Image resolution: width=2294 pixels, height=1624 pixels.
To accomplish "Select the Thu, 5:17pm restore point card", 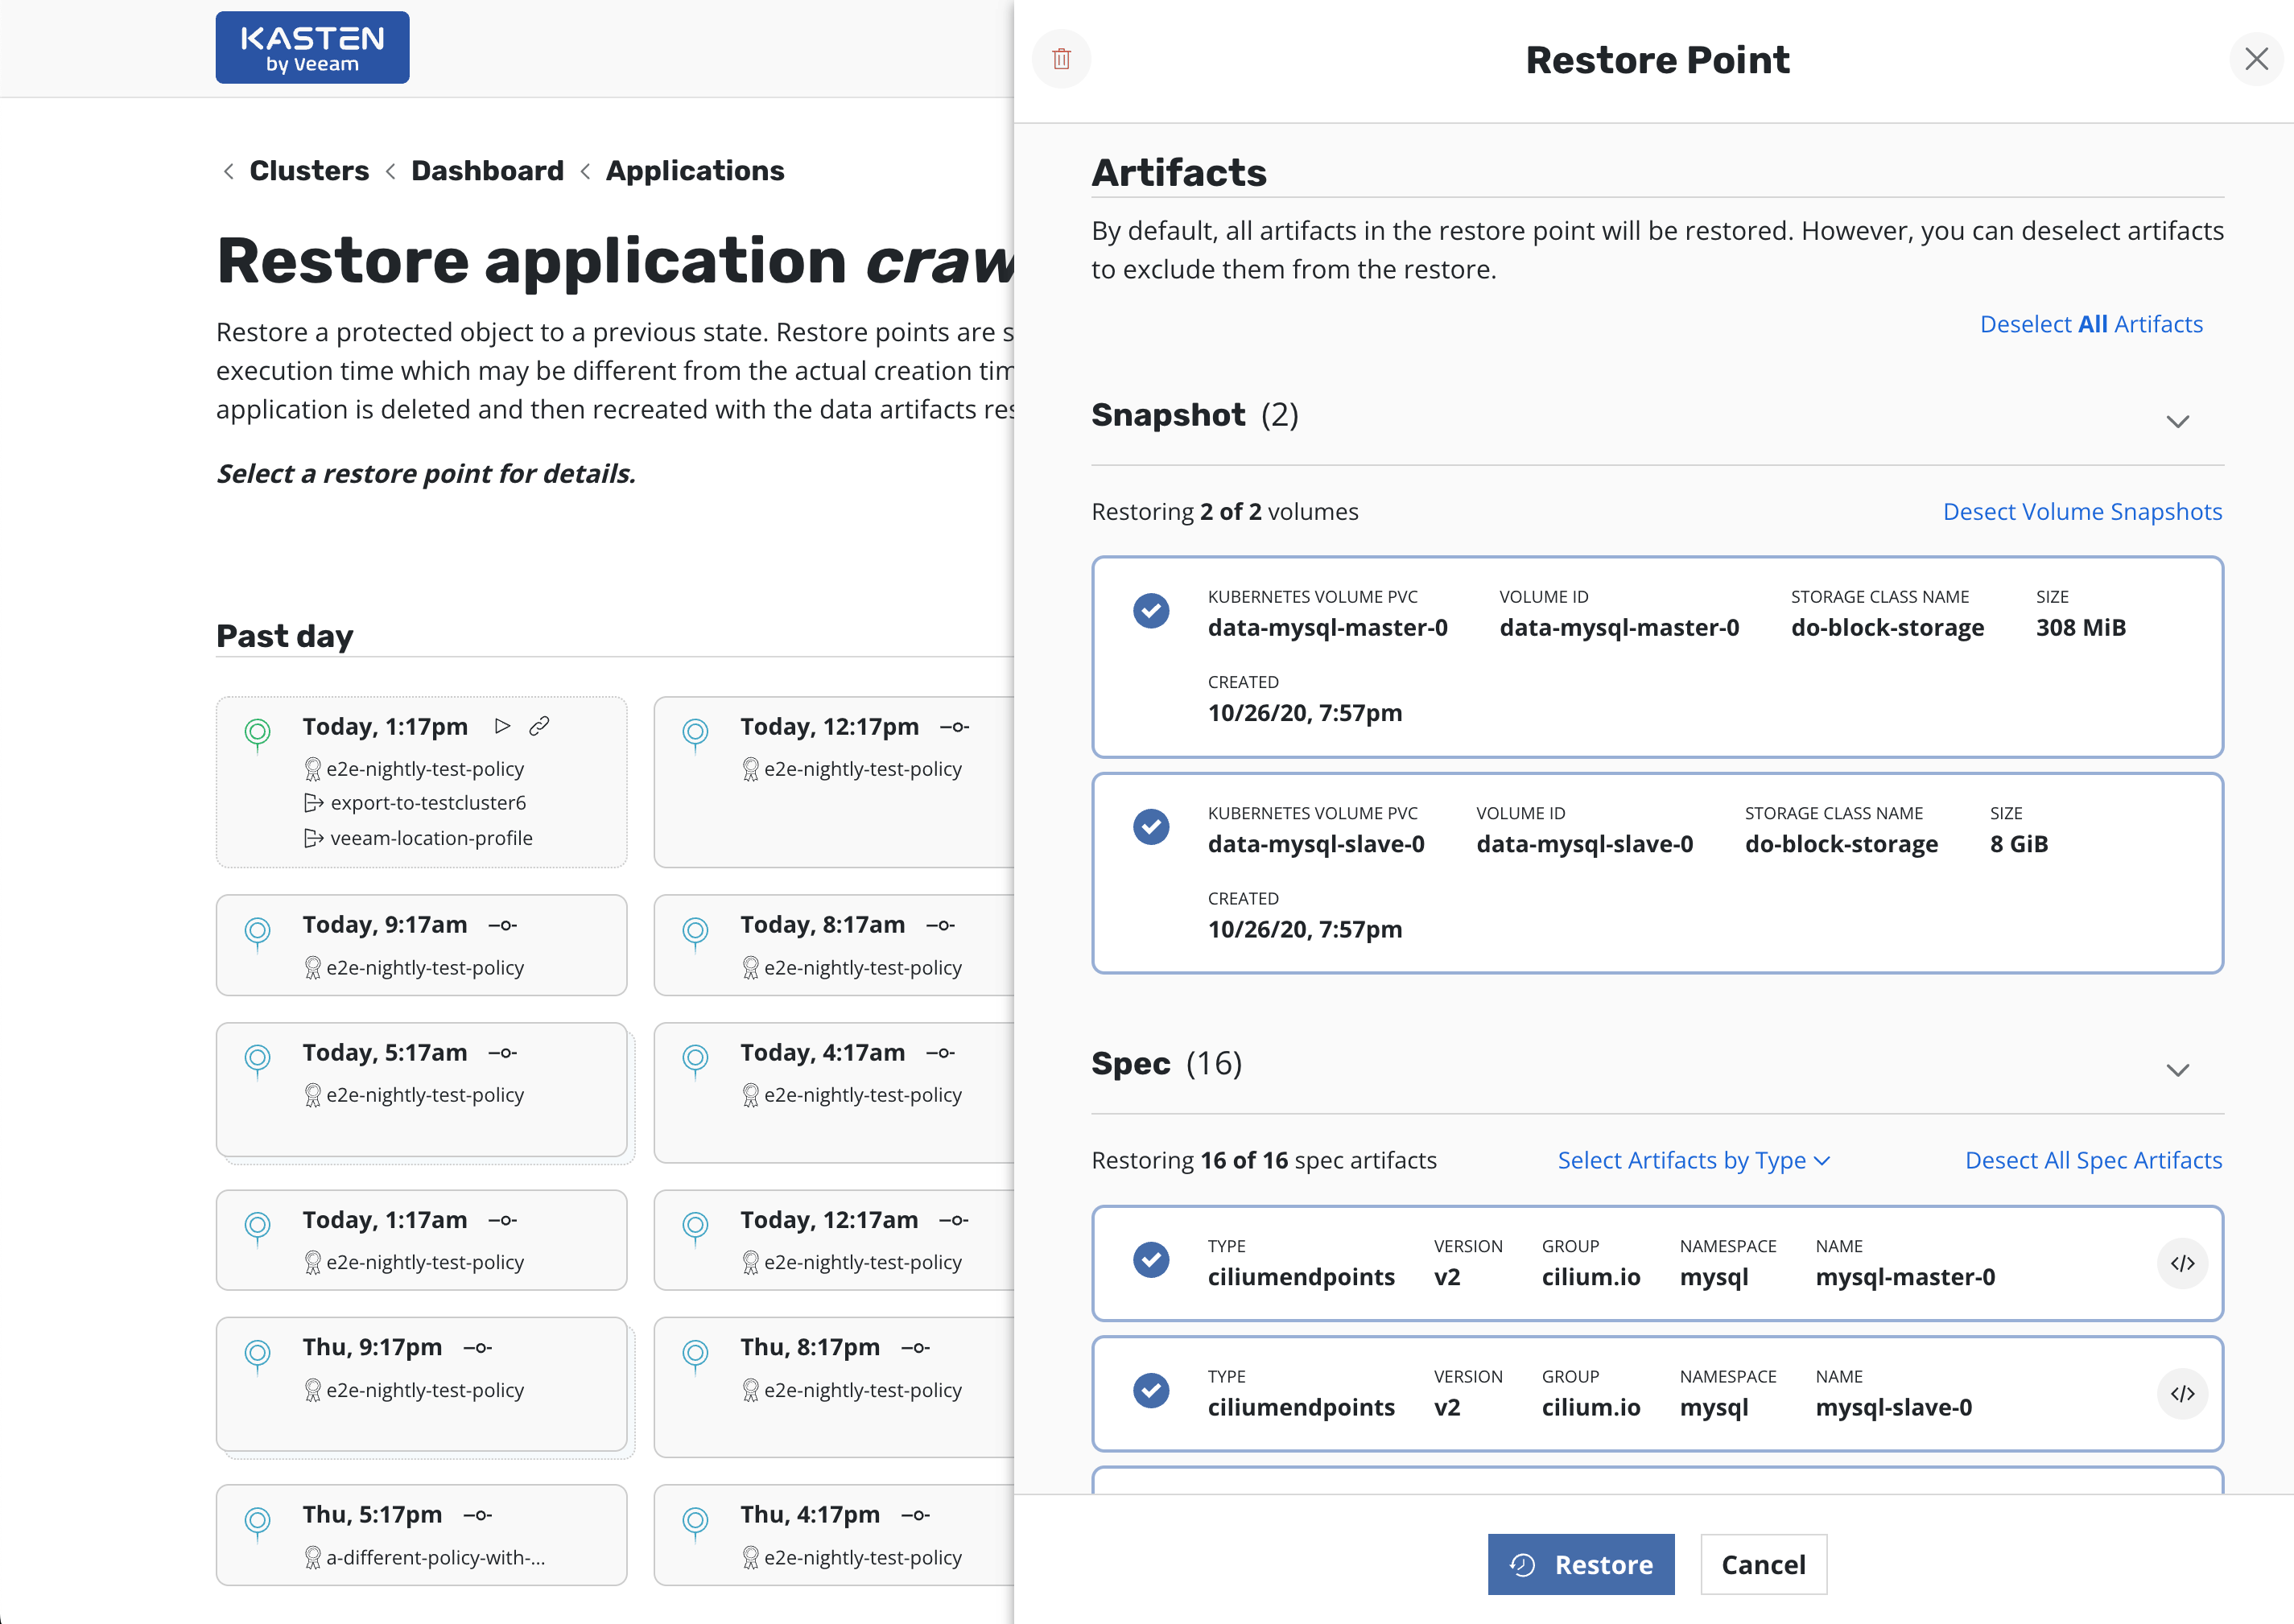I will point(421,1534).
